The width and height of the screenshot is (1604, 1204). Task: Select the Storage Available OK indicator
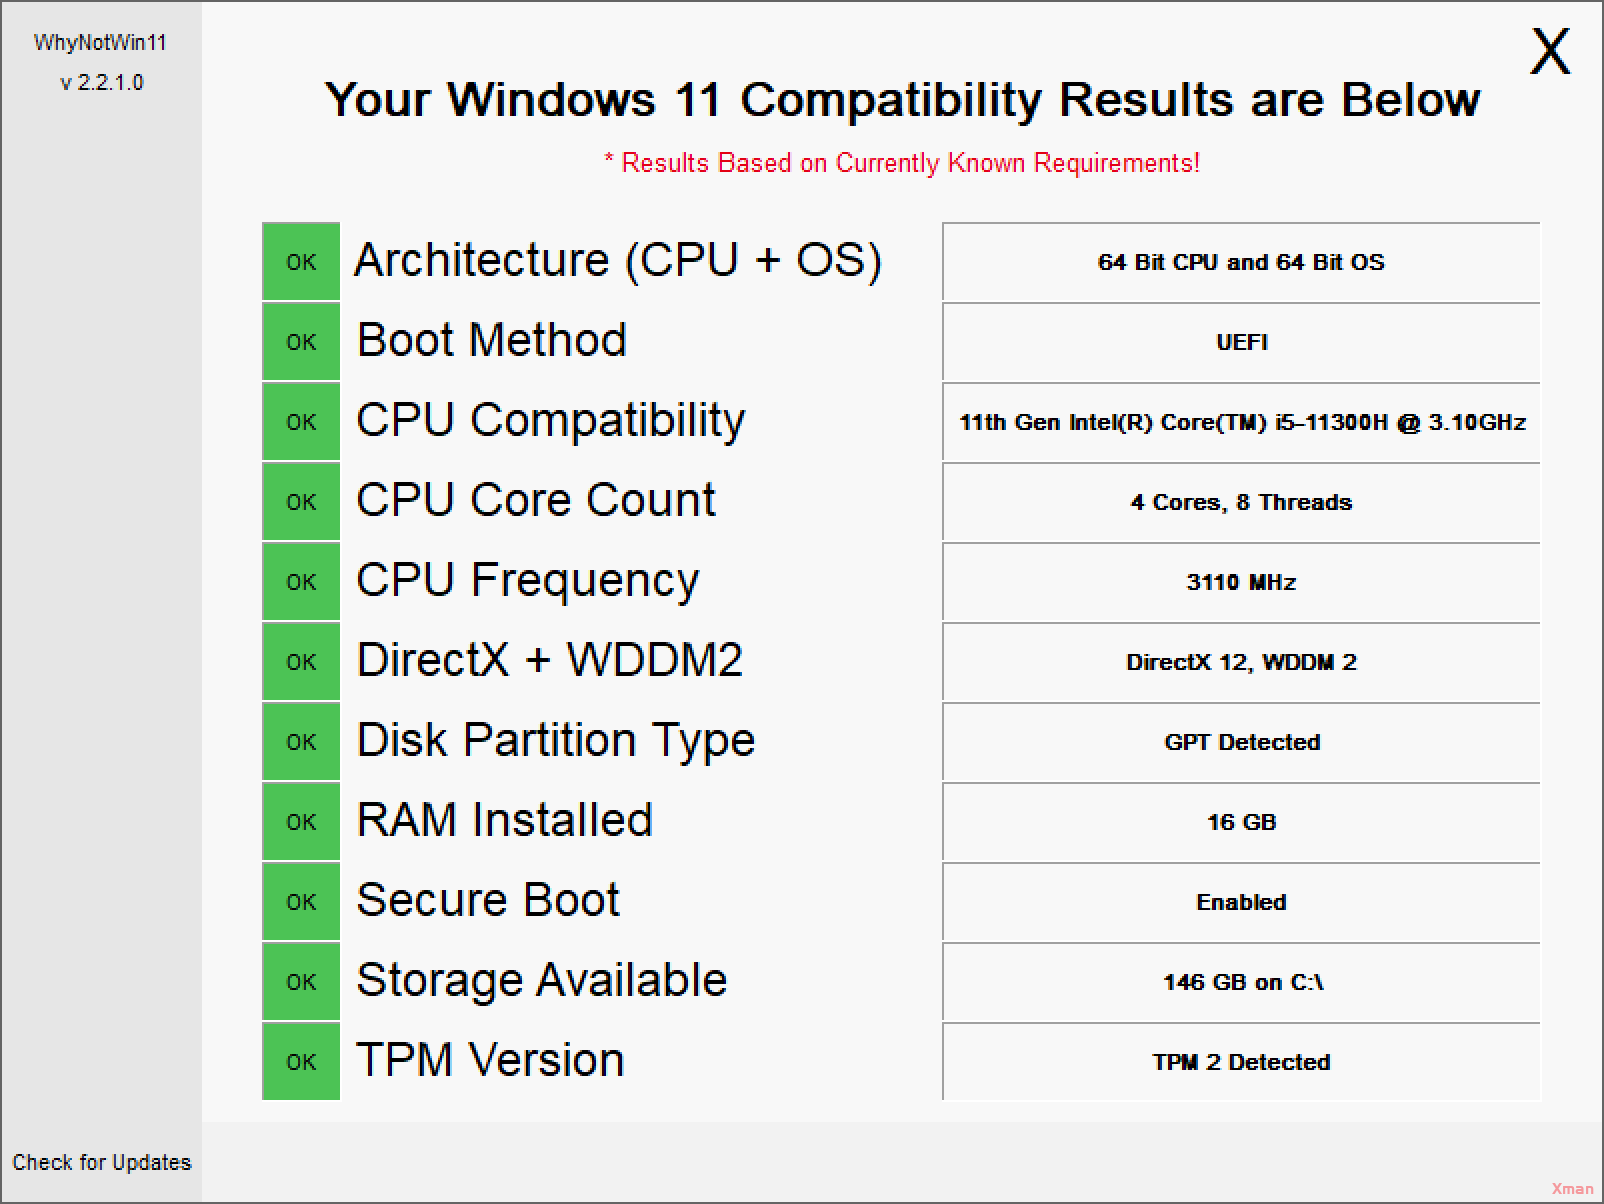coord(300,981)
